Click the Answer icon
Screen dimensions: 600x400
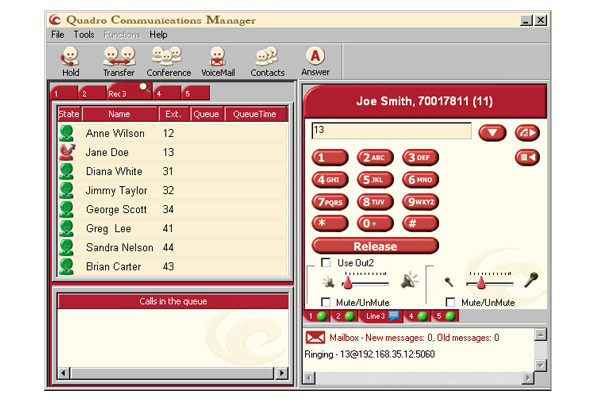pyautogui.click(x=315, y=61)
